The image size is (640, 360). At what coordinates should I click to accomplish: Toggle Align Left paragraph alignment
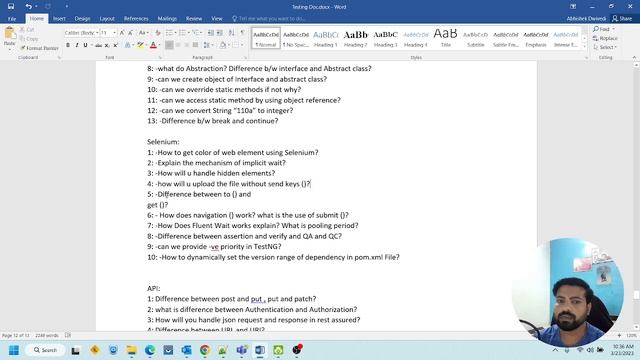(169, 45)
